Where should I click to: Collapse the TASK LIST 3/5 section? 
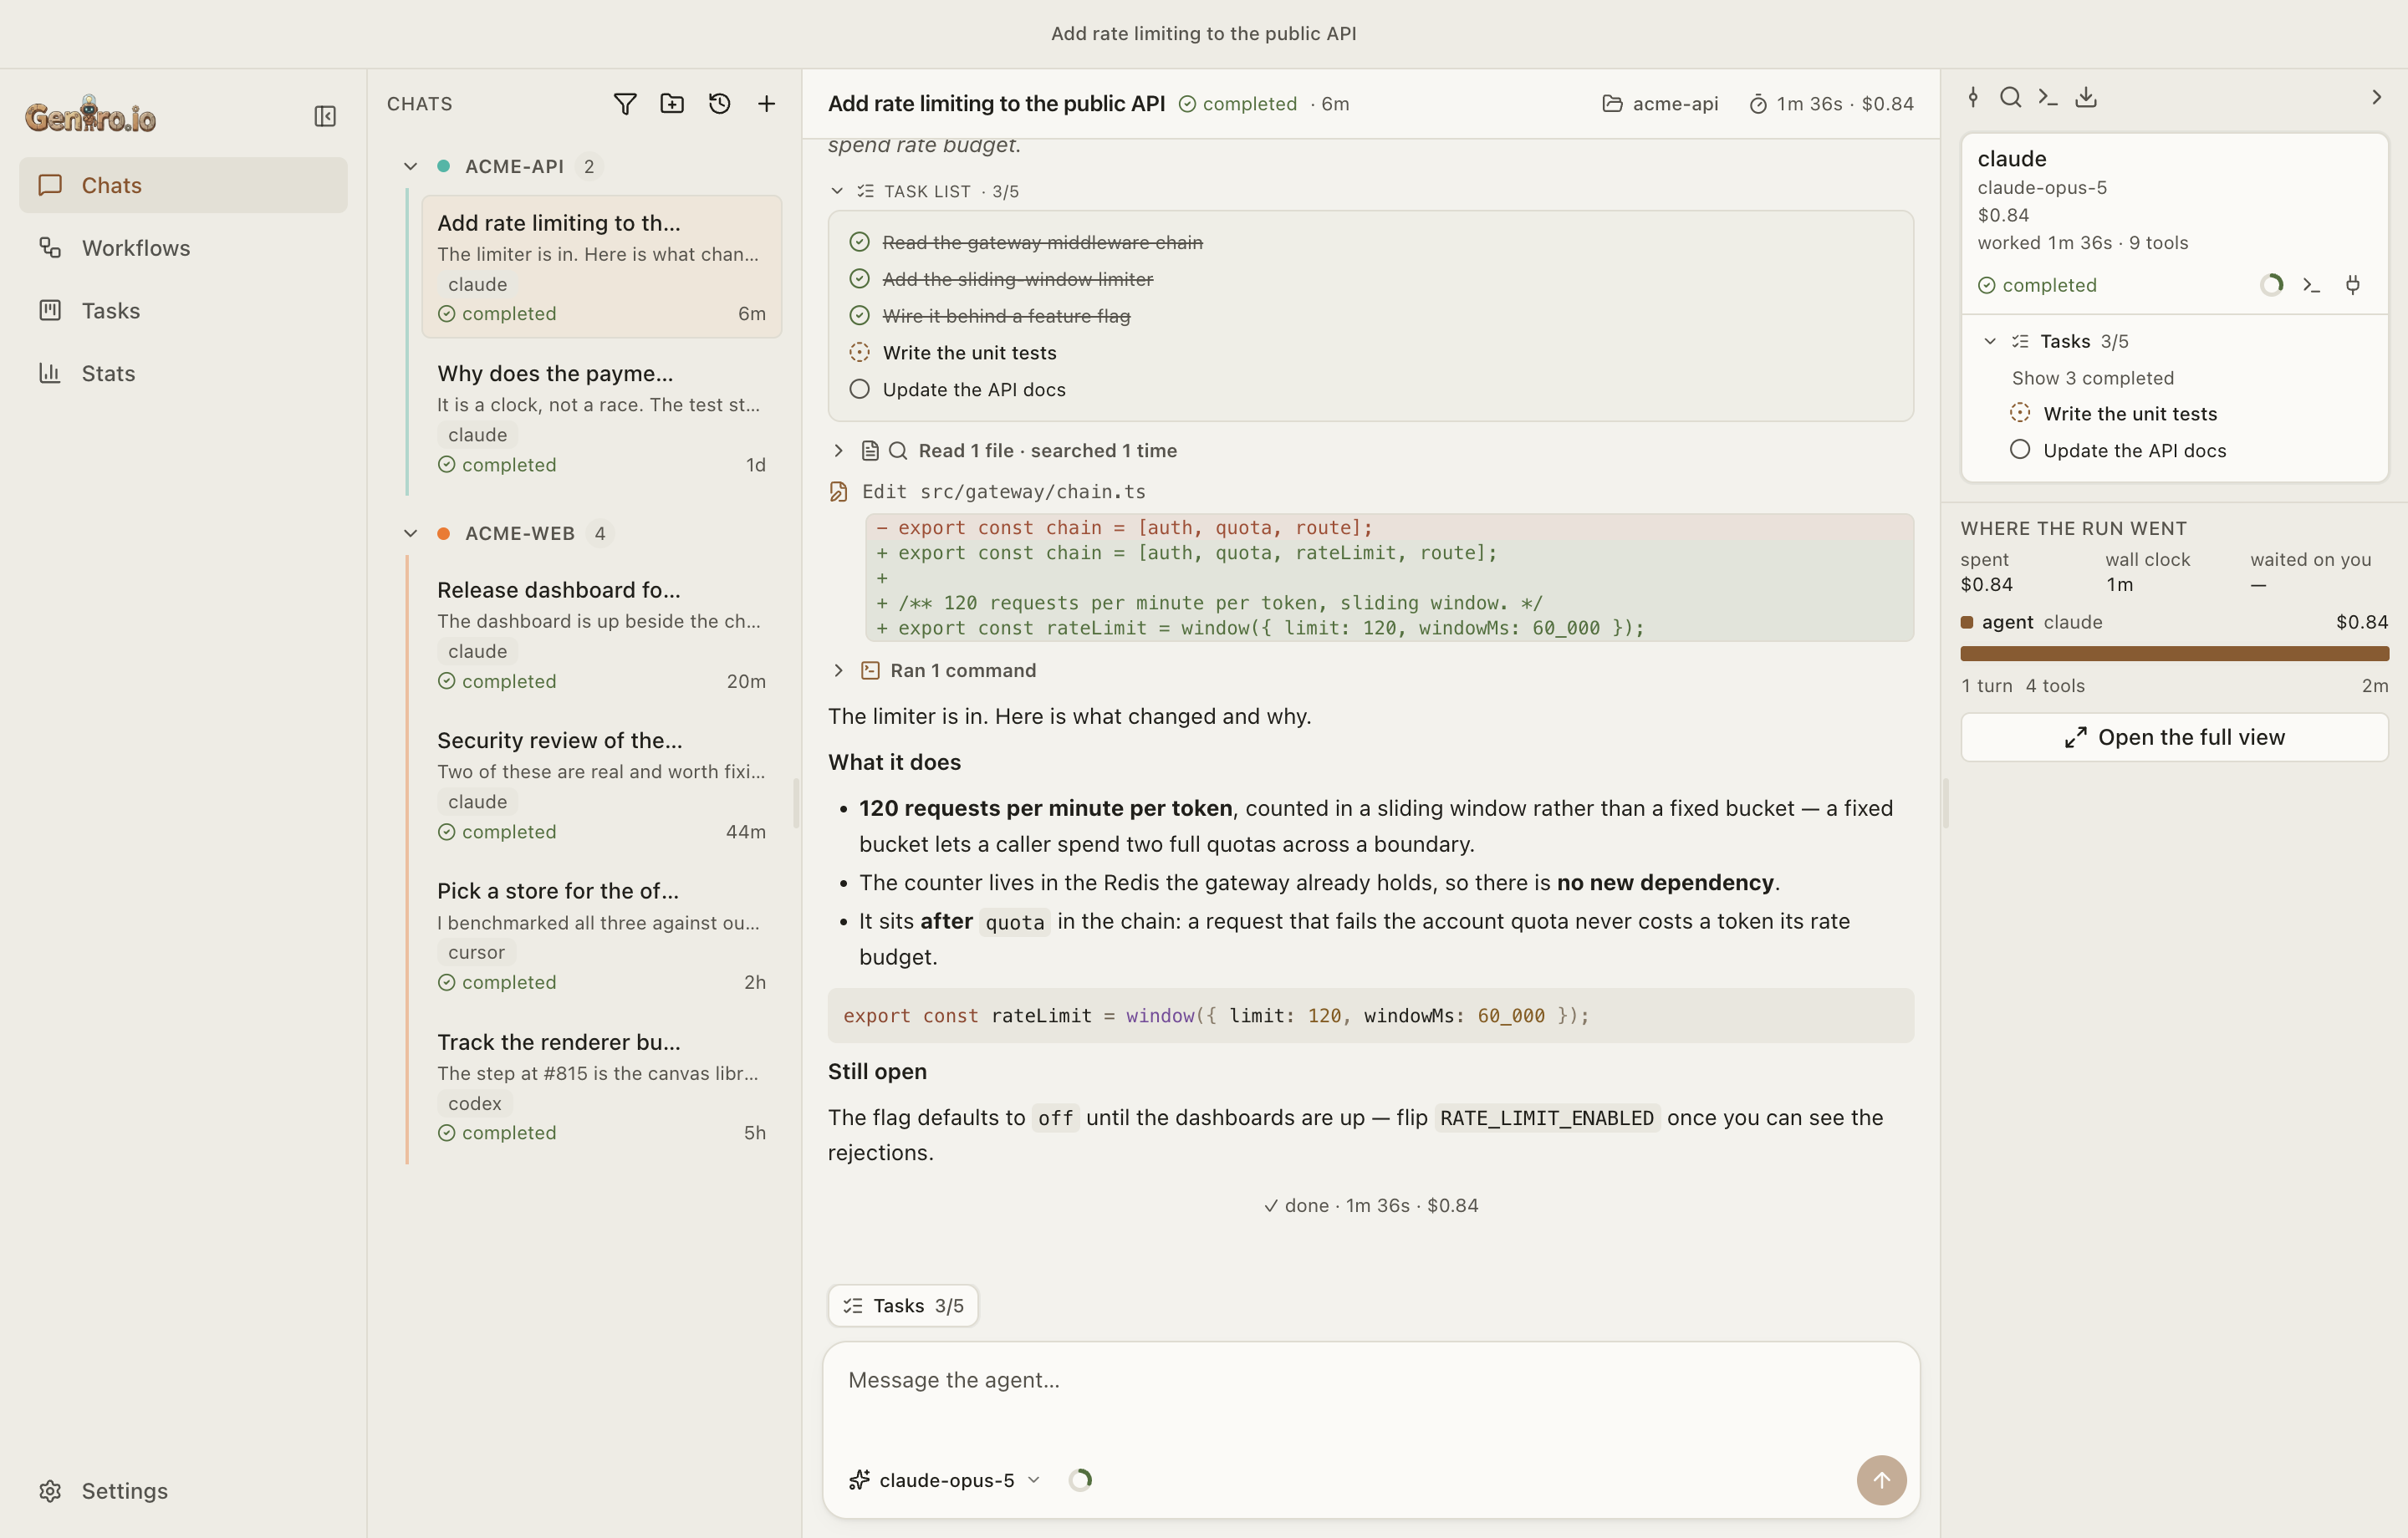point(837,191)
